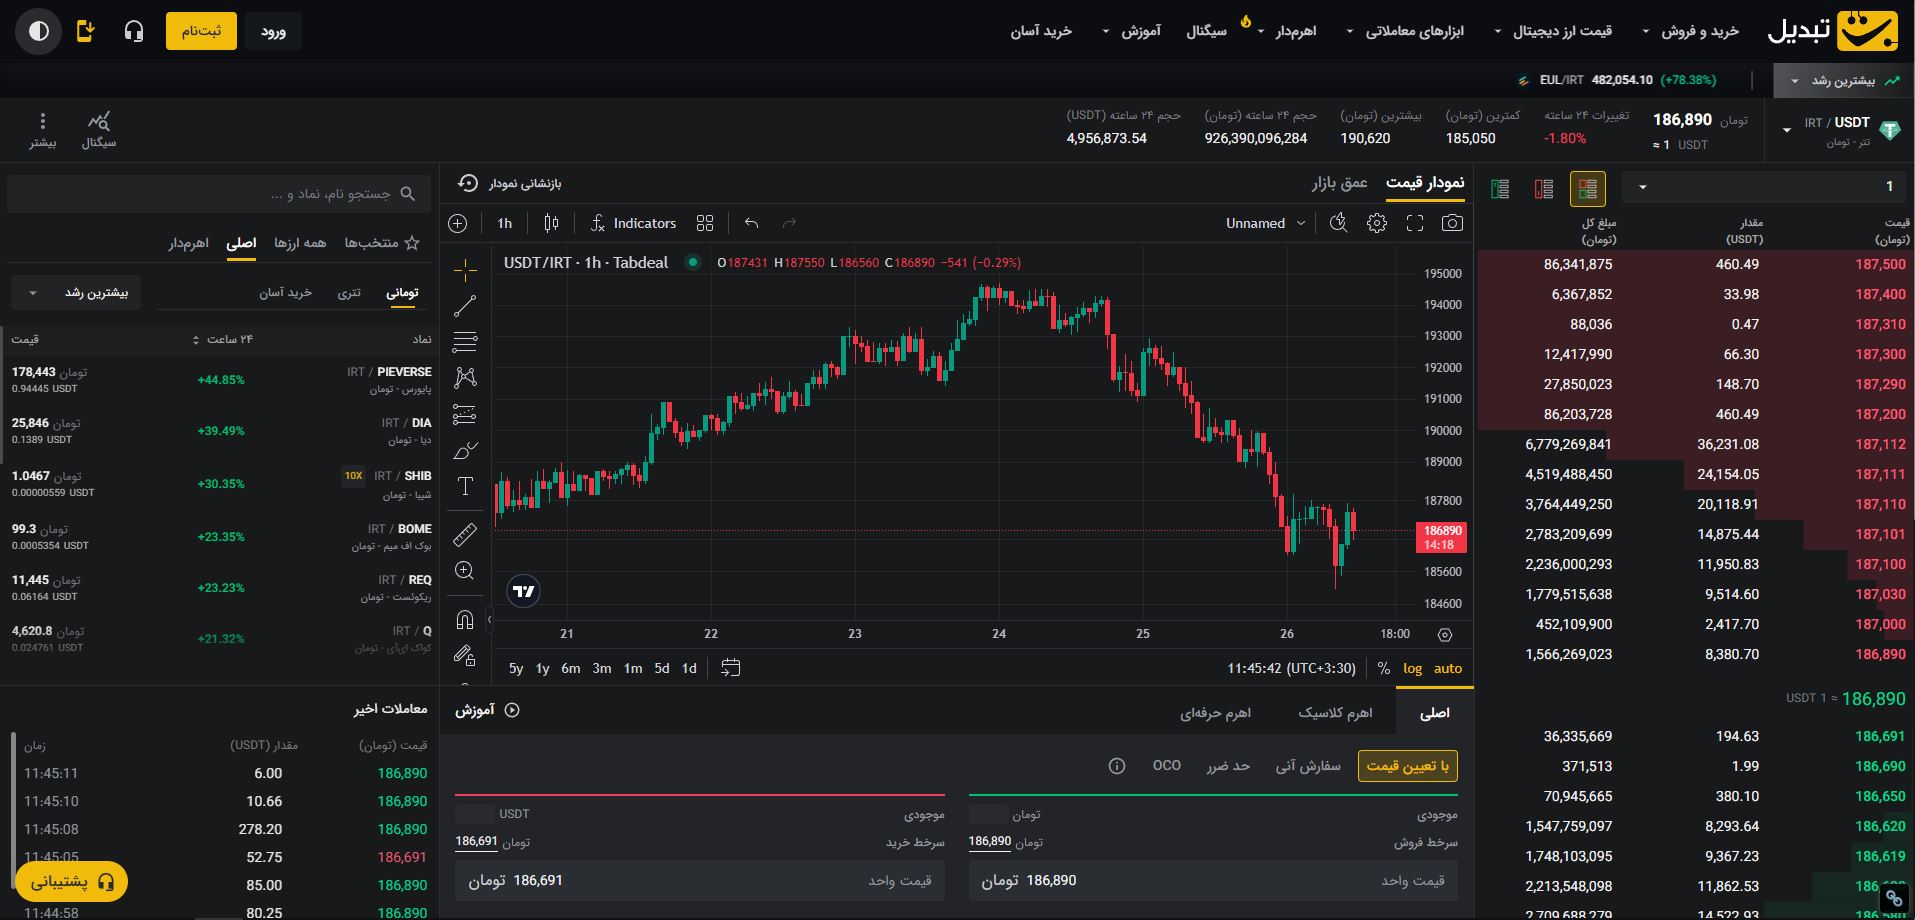Image resolution: width=1915 pixels, height=920 pixels.
Task: Switch chart to fullscreen mode
Action: [1415, 223]
